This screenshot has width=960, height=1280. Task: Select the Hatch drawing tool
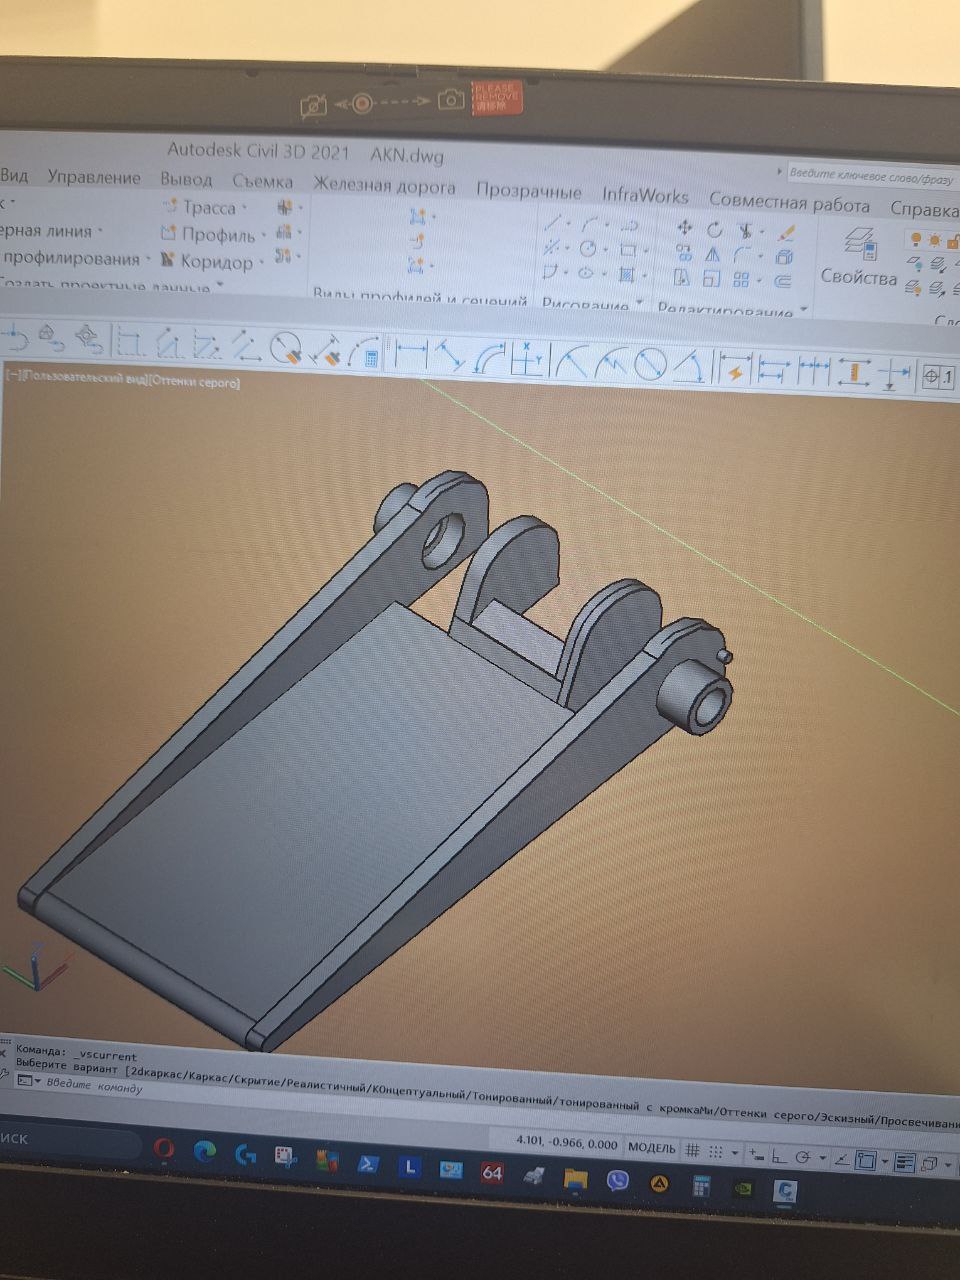tap(627, 274)
